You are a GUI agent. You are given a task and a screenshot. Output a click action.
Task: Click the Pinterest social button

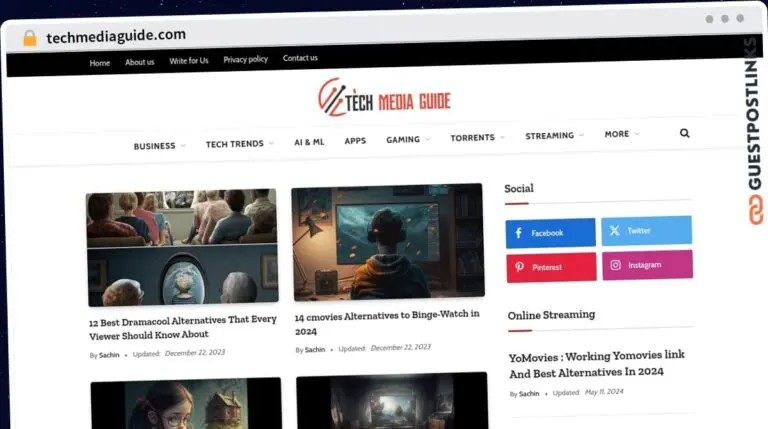[x=550, y=267]
